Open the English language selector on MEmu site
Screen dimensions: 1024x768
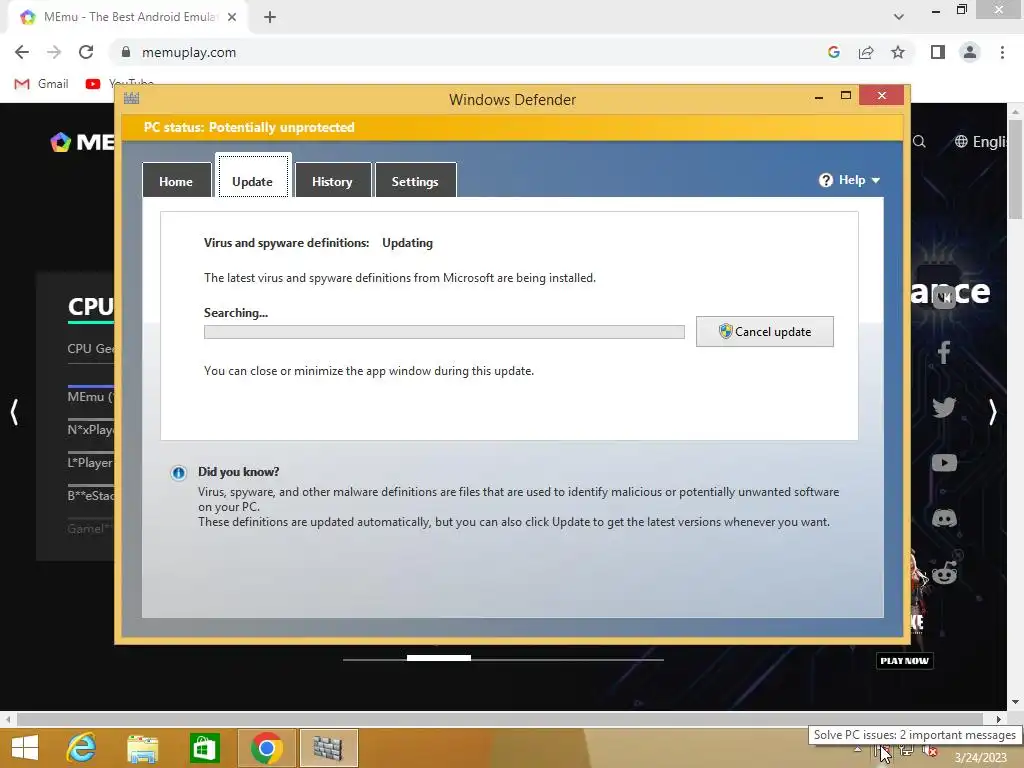click(x=981, y=142)
